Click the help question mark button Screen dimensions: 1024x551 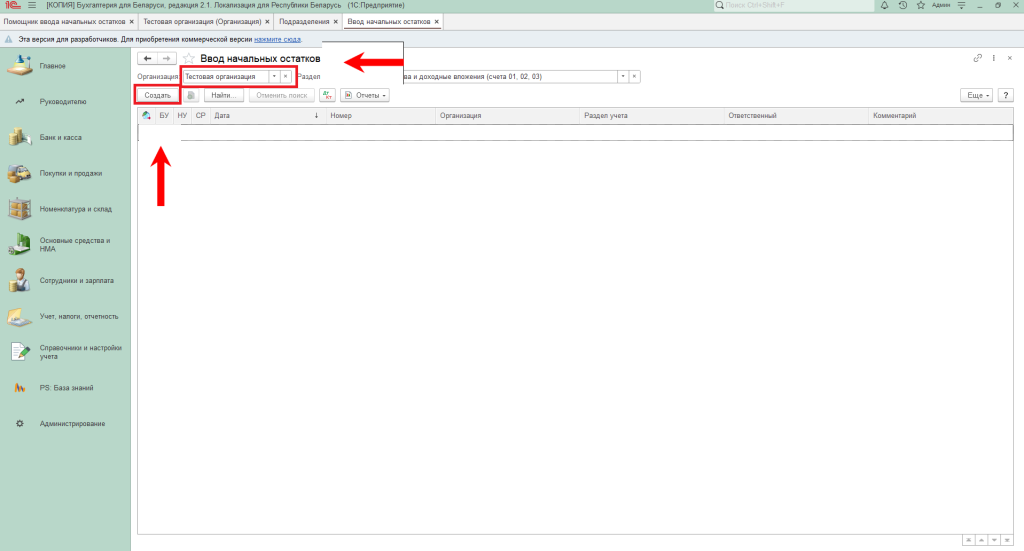tap(1005, 95)
